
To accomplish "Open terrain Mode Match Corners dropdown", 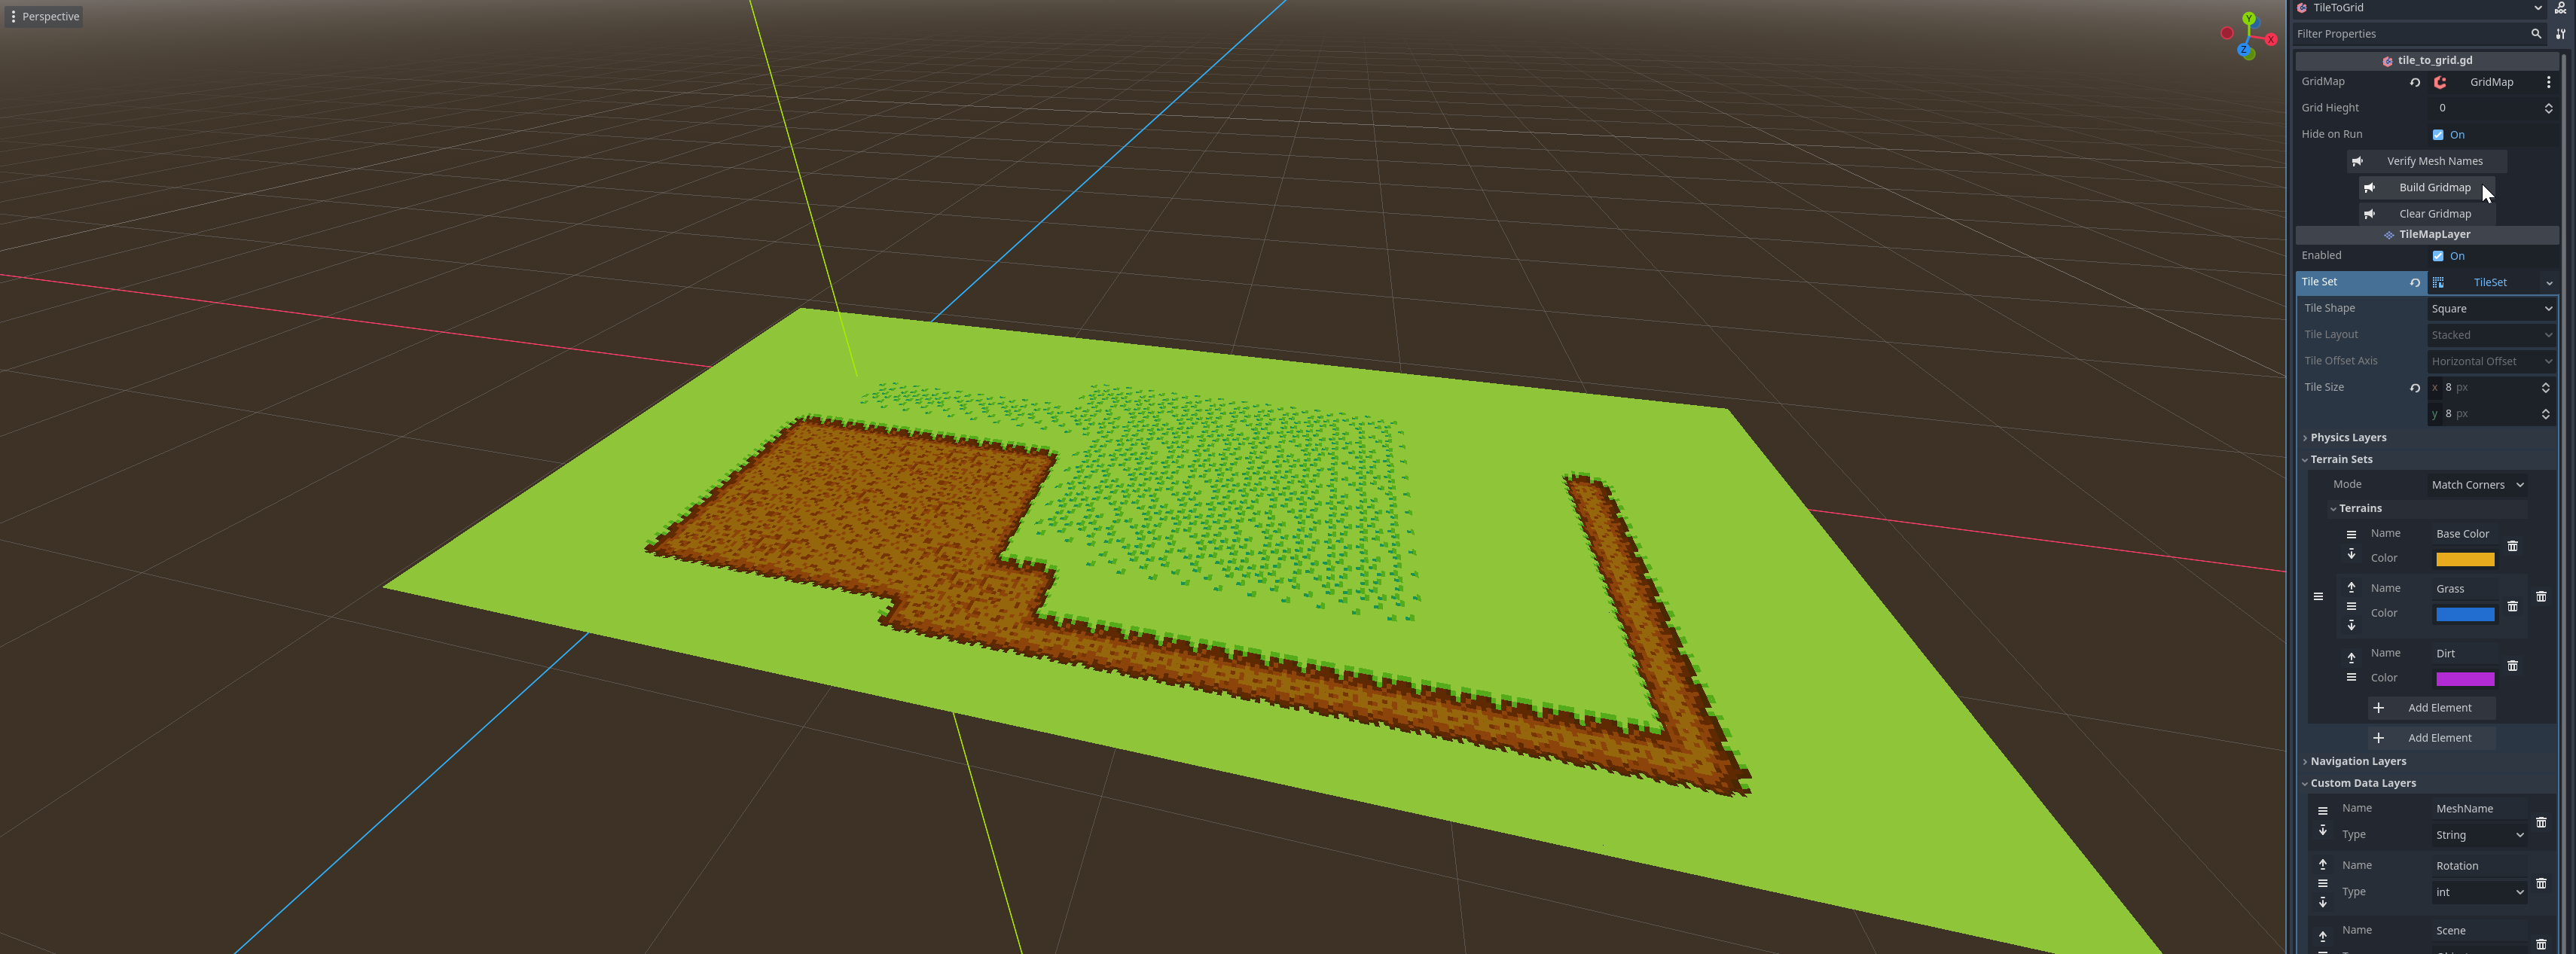I will tap(2477, 485).
